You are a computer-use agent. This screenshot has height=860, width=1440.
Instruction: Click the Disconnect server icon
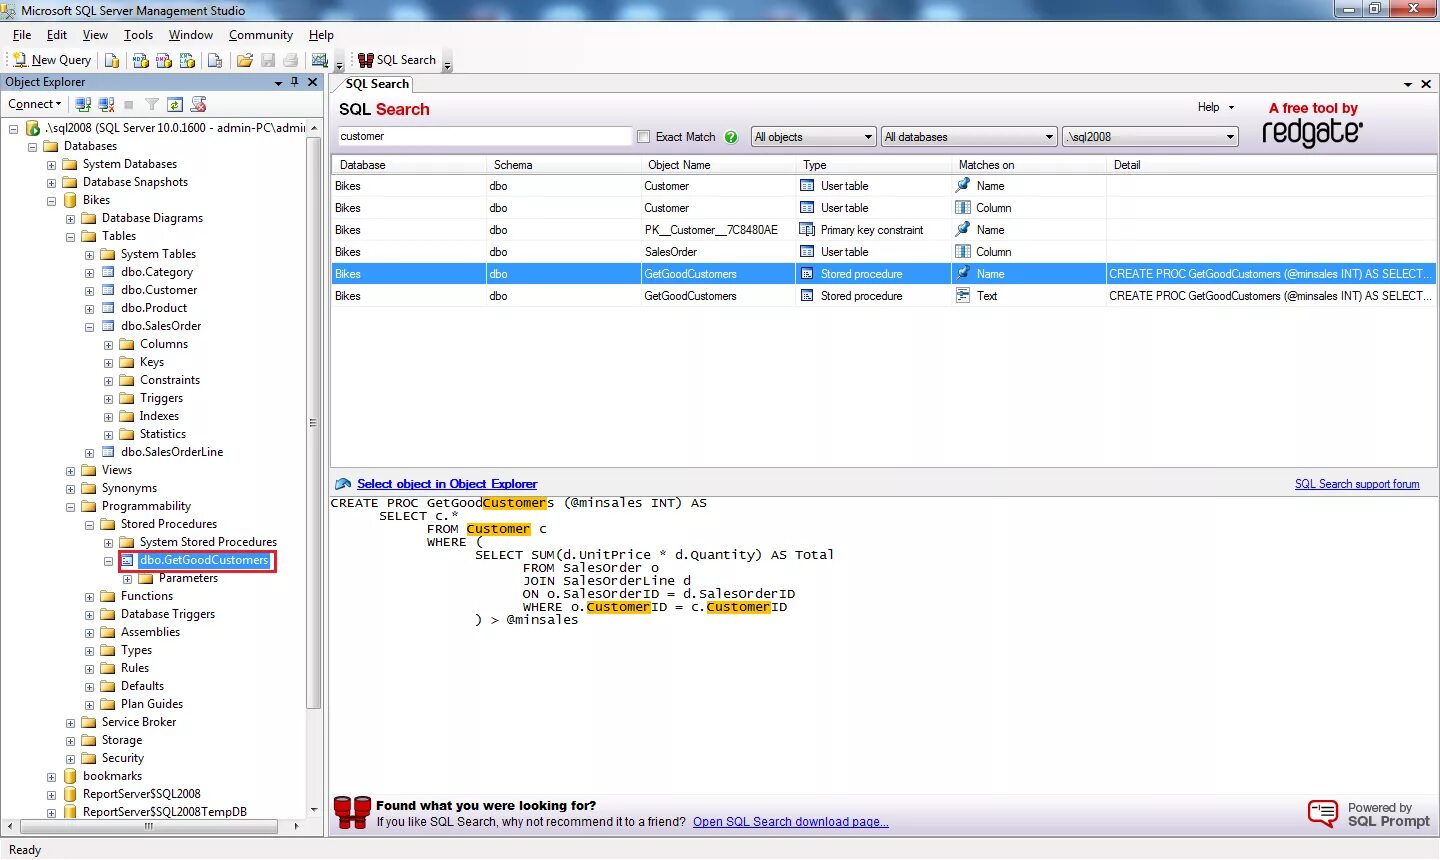[106, 104]
